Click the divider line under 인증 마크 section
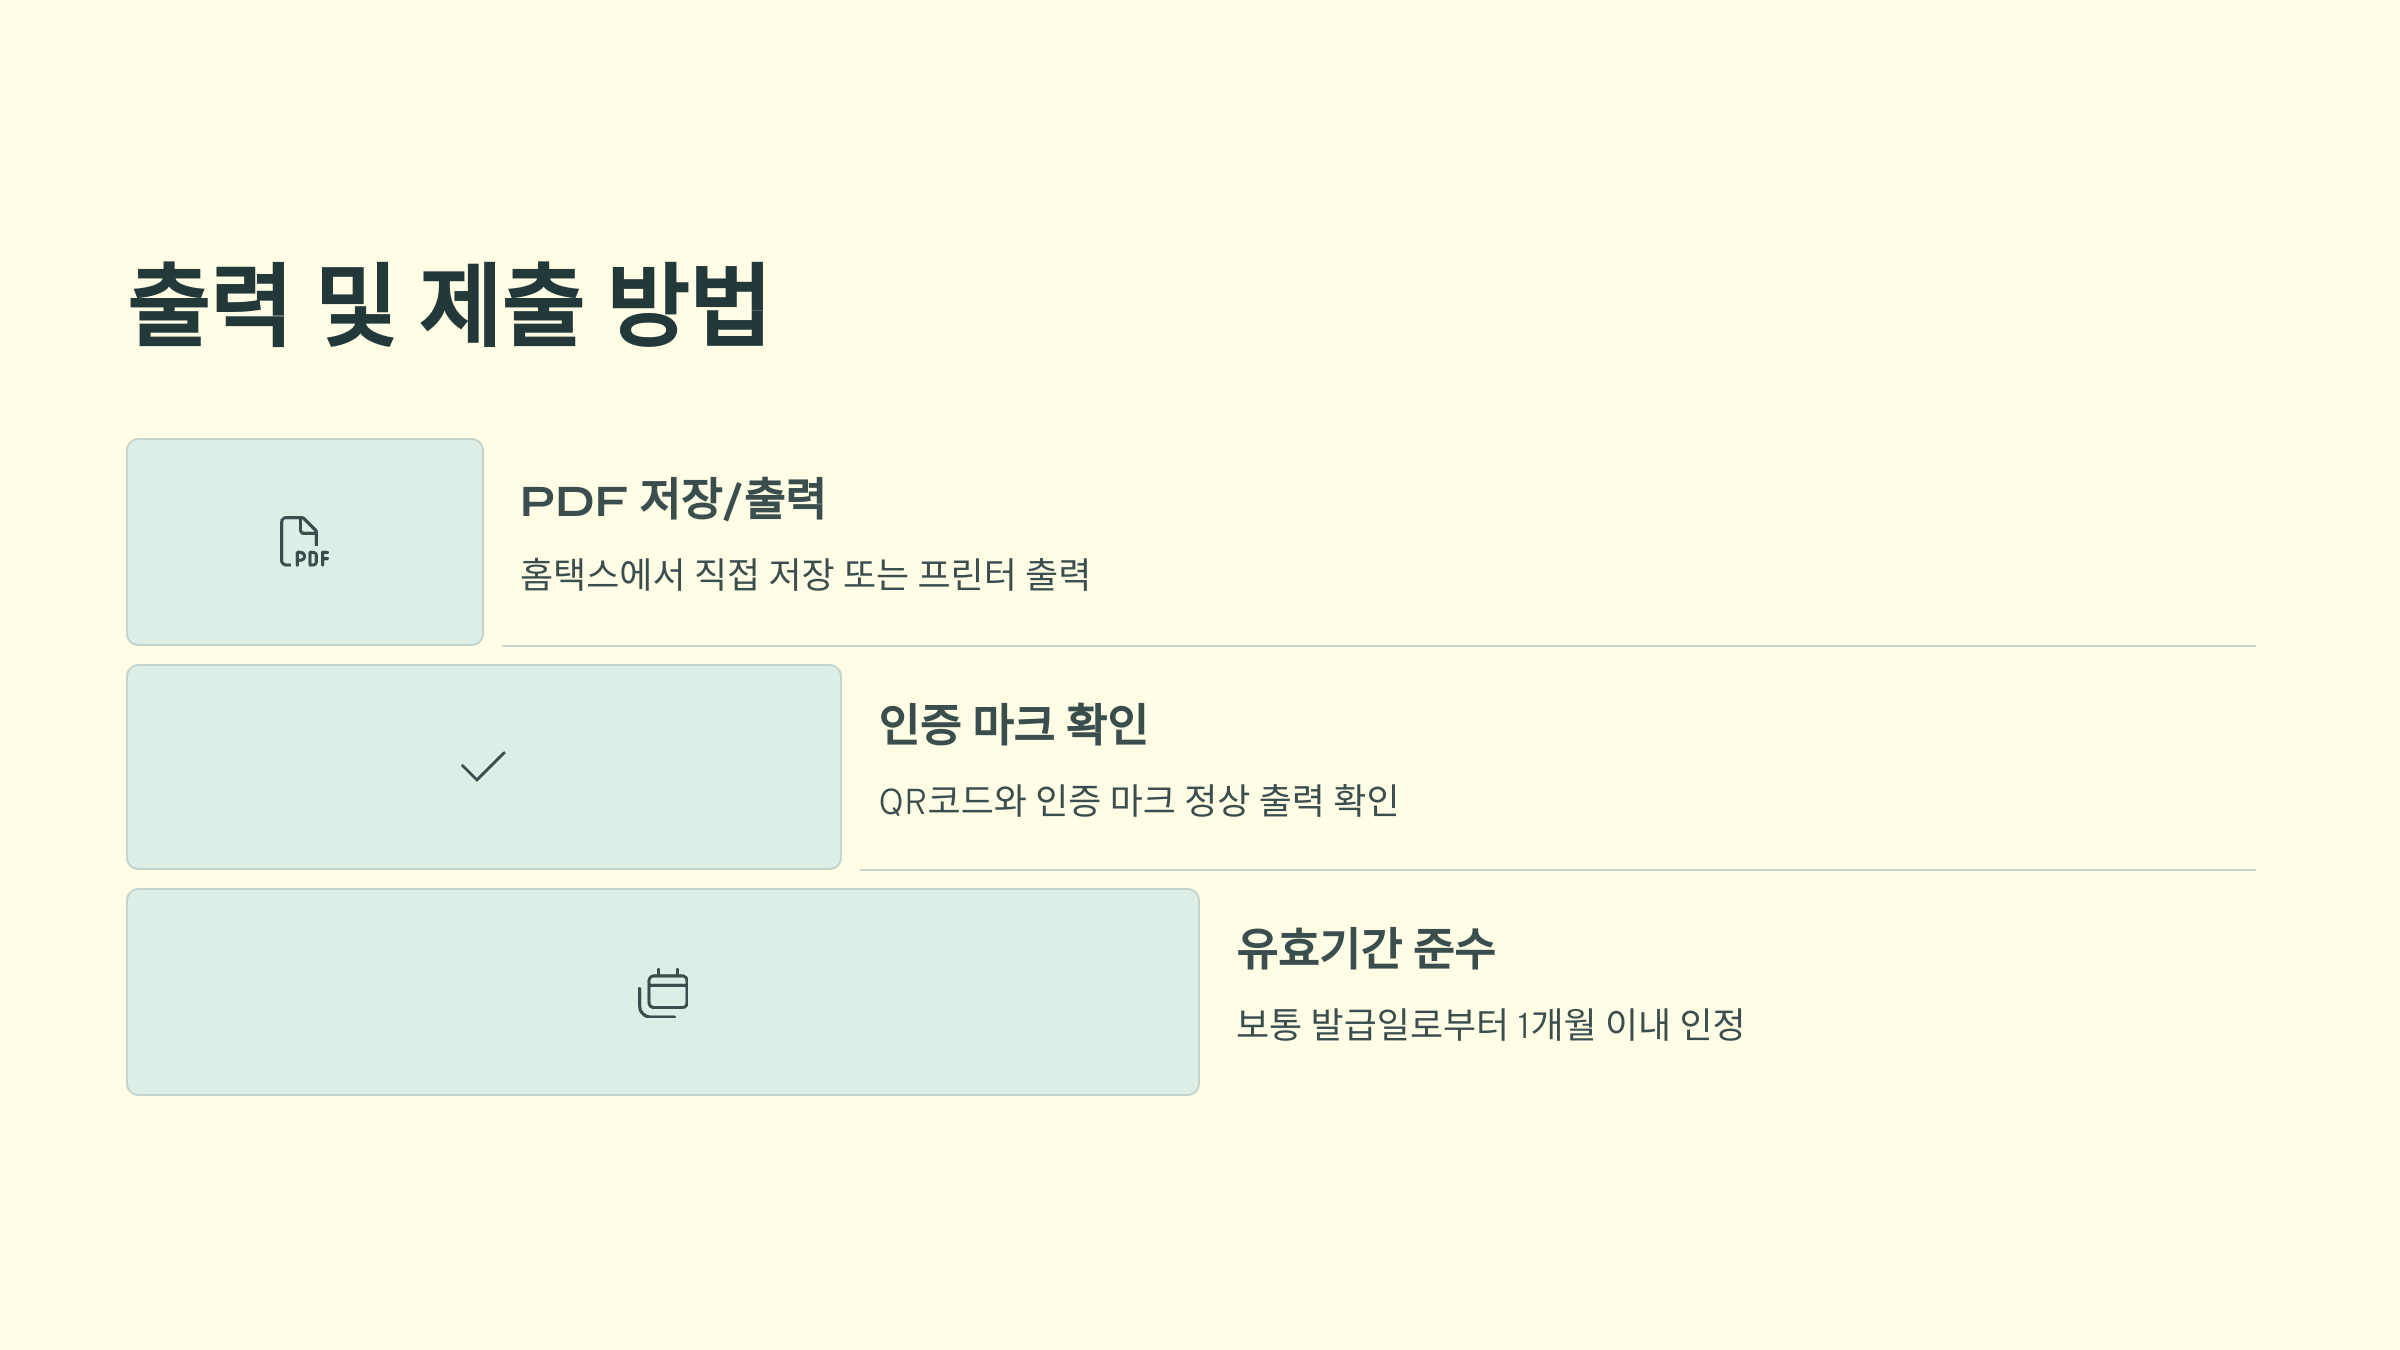The height and width of the screenshot is (1350, 2400). pyautogui.click(x=1557, y=870)
